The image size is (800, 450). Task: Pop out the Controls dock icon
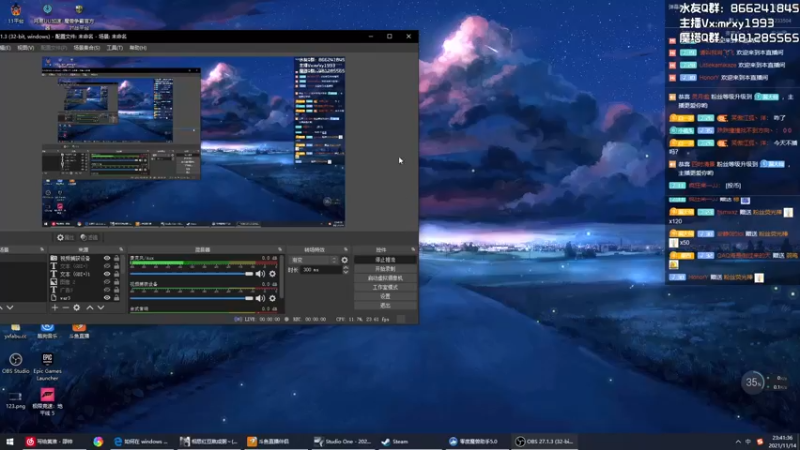[x=413, y=249]
